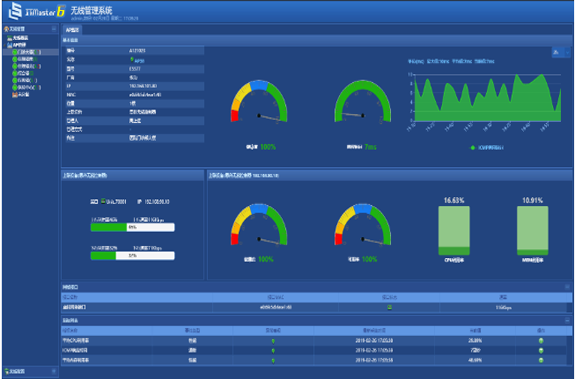Image resolution: width=575 pixels, height=379 pixels.
Task: Click the timestamp column header in monitor table
Action: pyautogui.click(x=374, y=331)
